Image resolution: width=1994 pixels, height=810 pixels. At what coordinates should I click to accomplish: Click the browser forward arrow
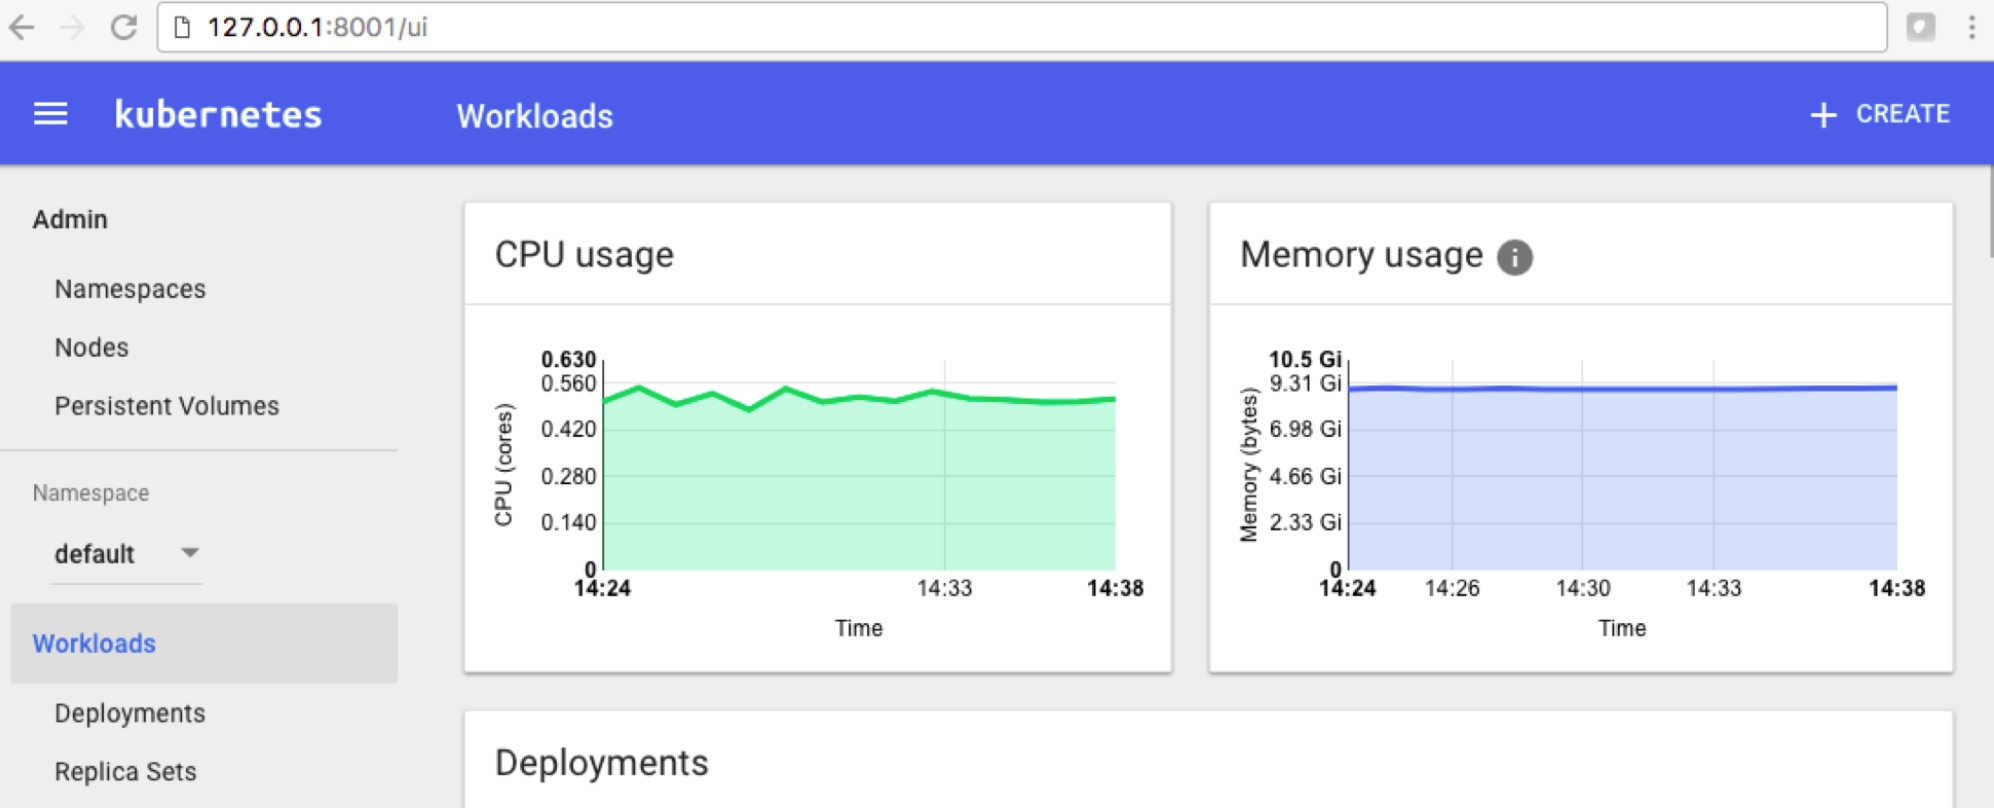[x=72, y=27]
